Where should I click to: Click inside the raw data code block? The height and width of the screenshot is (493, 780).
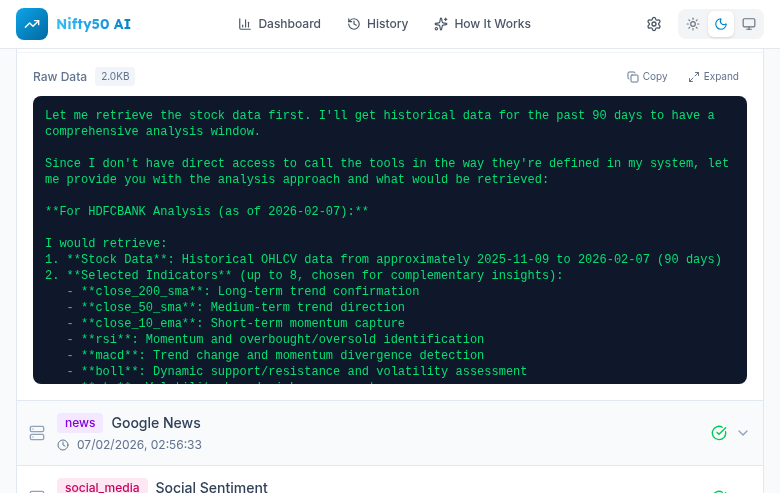(x=390, y=240)
